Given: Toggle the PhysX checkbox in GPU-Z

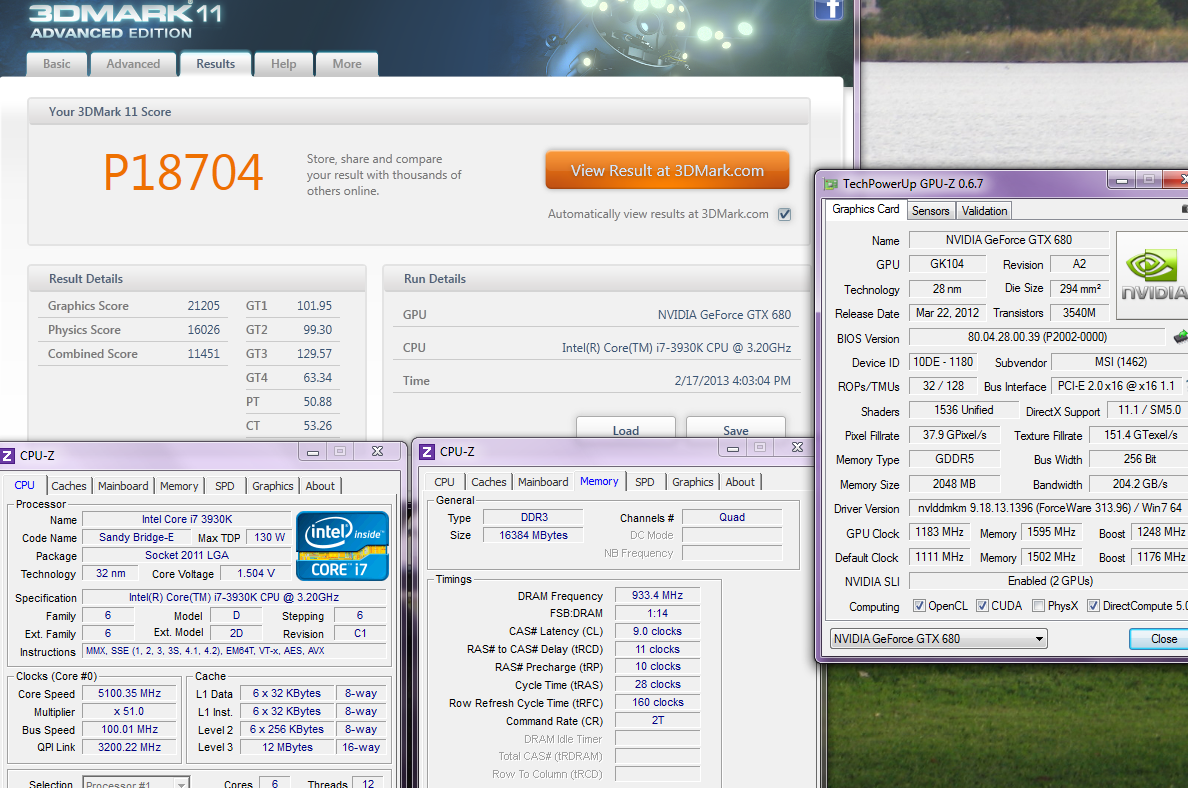Looking at the screenshot, I should tap(1039, 605).
